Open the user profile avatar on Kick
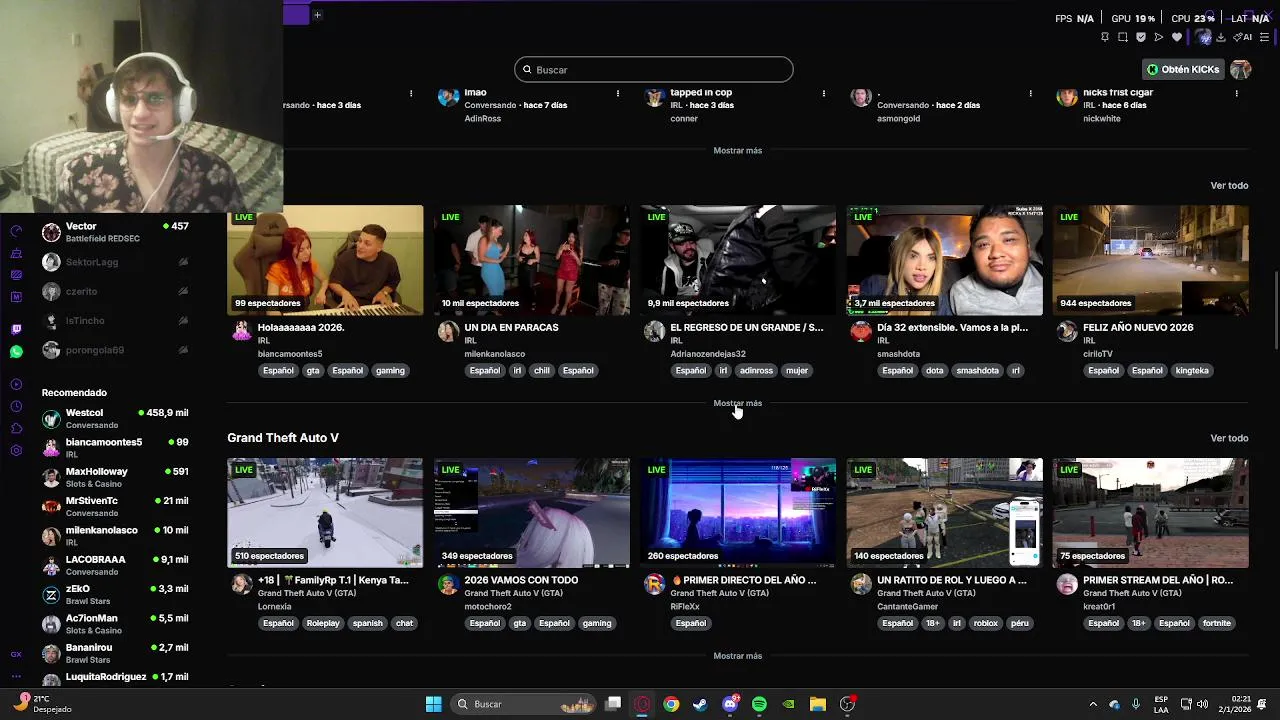 (1240, 69)
